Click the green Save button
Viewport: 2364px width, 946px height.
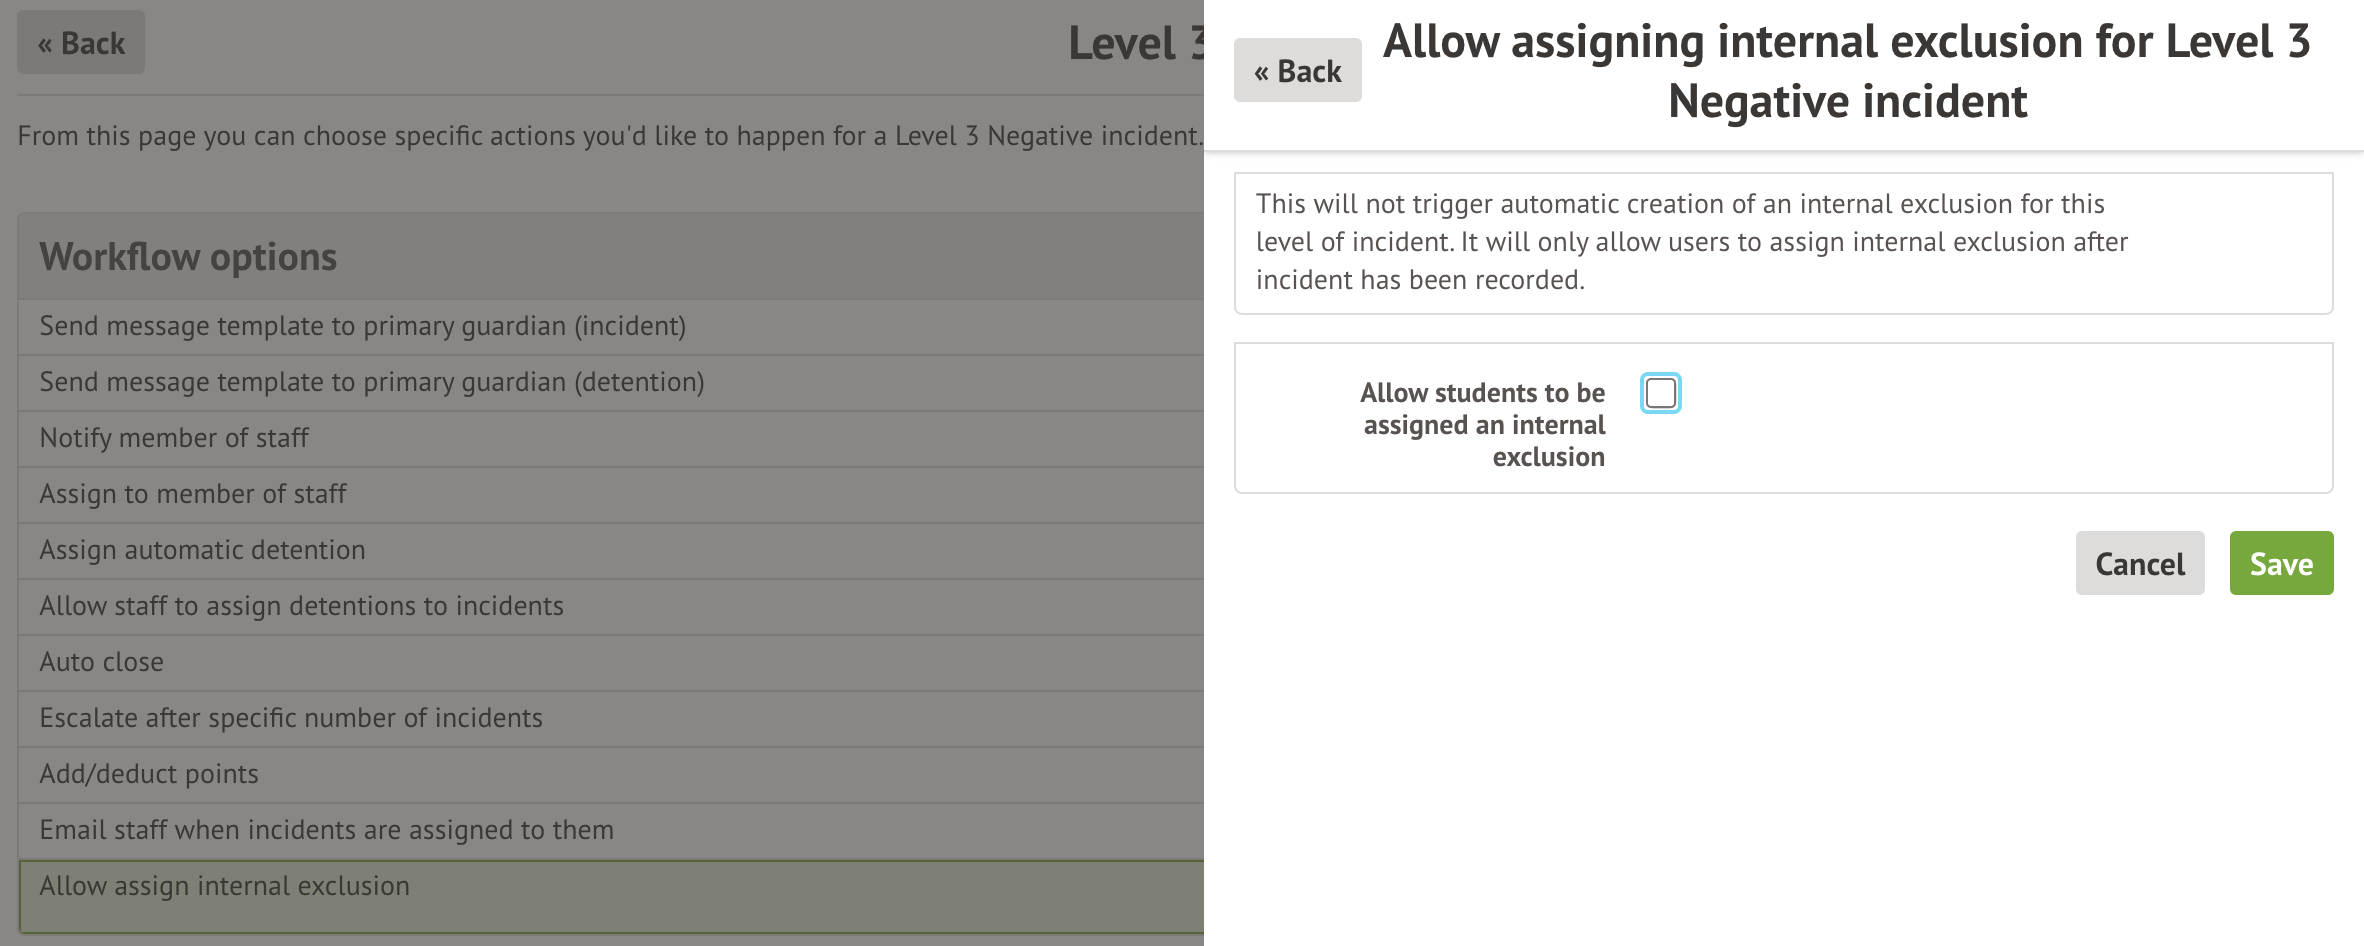click(x=2281, y=563)
